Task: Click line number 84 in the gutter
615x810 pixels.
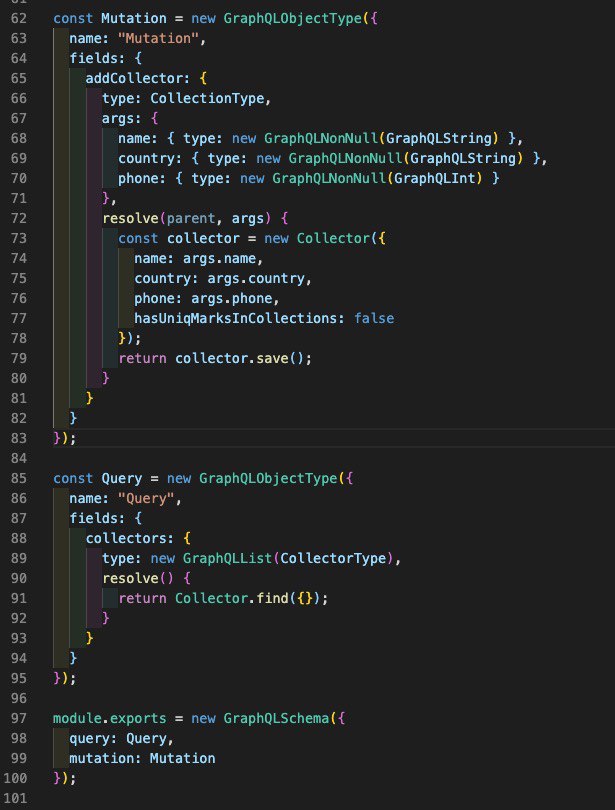Action: click(19, 458)
